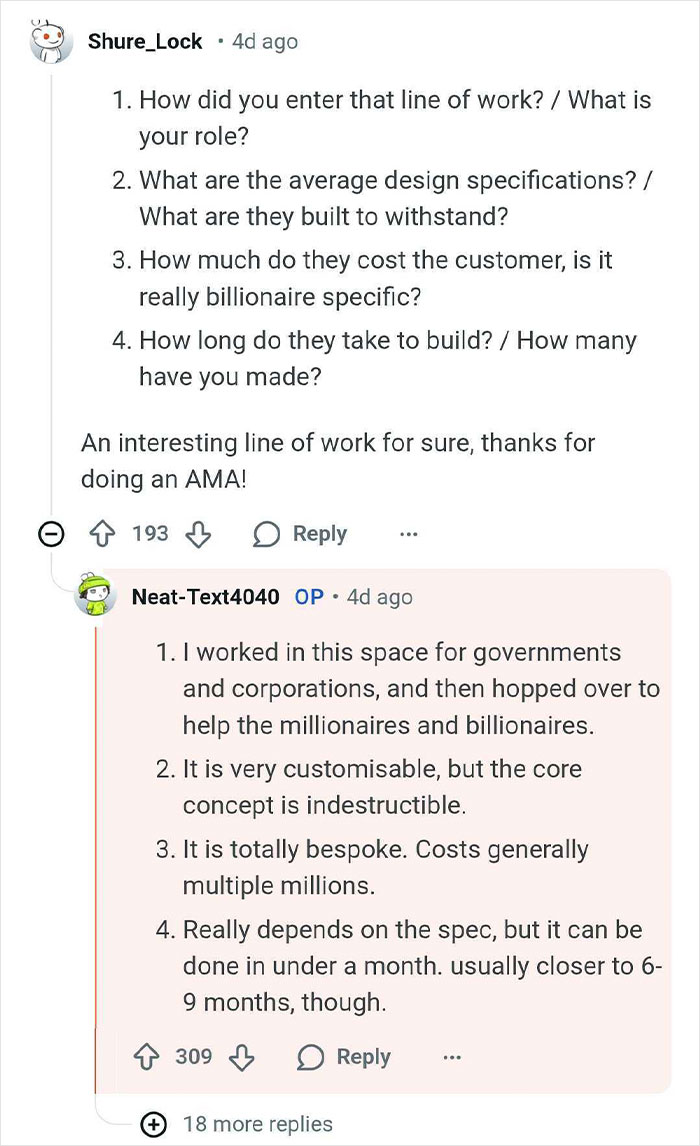Click the 193 vote count
Image resolution: width=700 pixels, height=1146 pixels.
149,534
